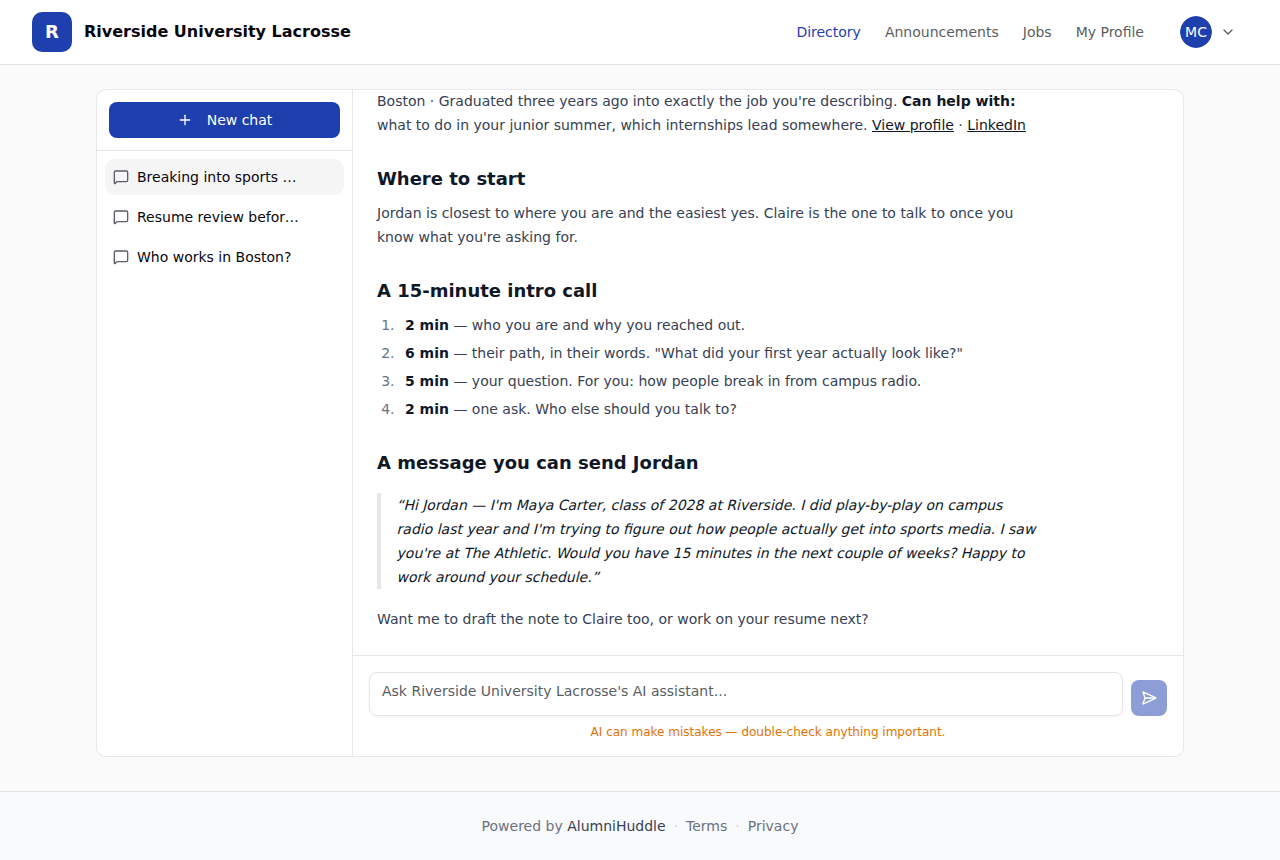
Task: Click the MC user avatar
Action: click(1196, 32)
